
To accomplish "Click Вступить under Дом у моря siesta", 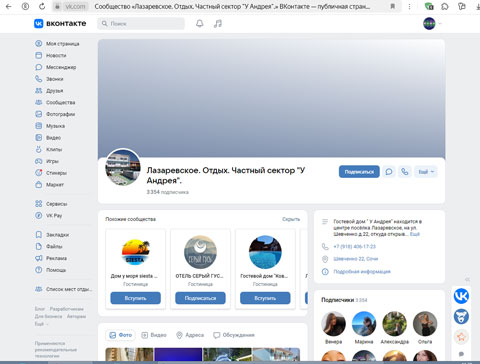I will coord(135,298).
